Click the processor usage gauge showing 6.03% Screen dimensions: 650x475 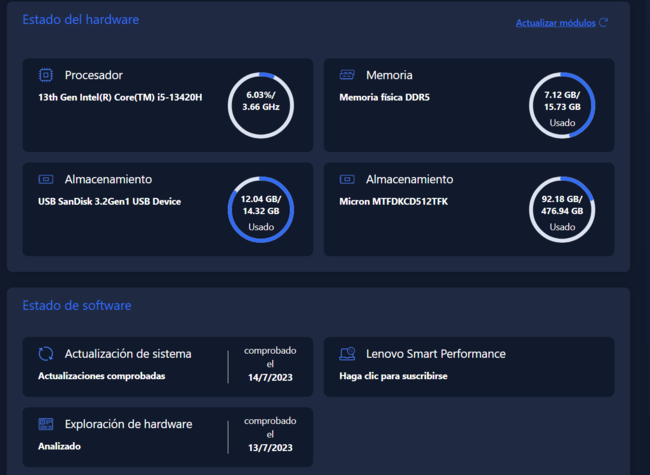[x=261, y=105]
